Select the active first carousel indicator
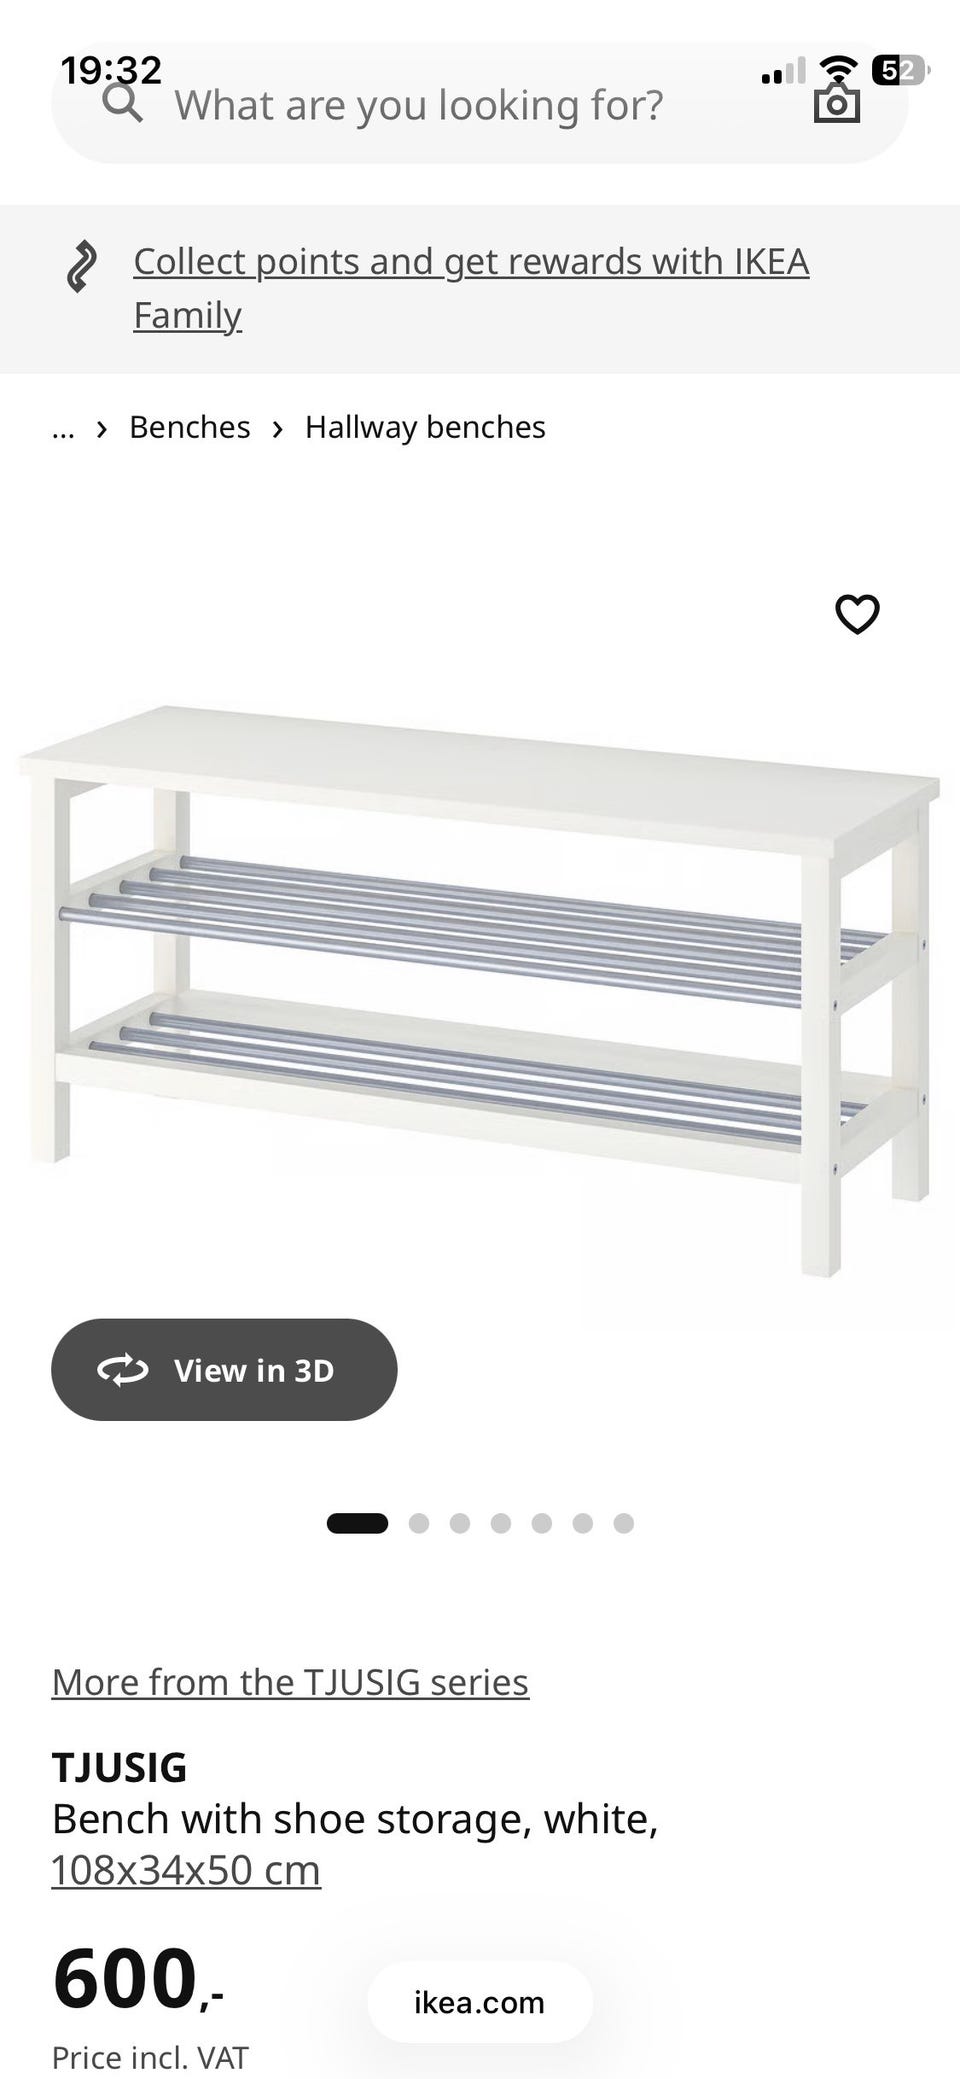Screen dimensions: 960x2079 coord(357,1523)
